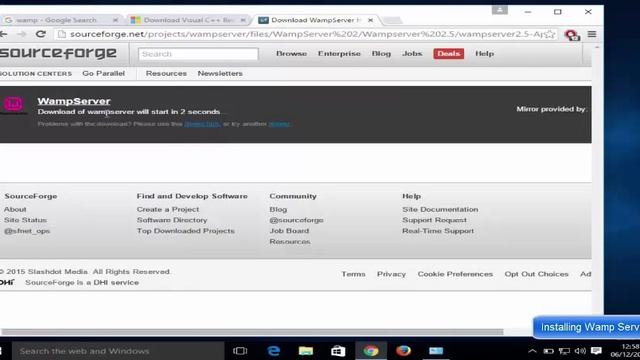Open the Support Request link
This screenshot has width=640, height=360.
434,220
